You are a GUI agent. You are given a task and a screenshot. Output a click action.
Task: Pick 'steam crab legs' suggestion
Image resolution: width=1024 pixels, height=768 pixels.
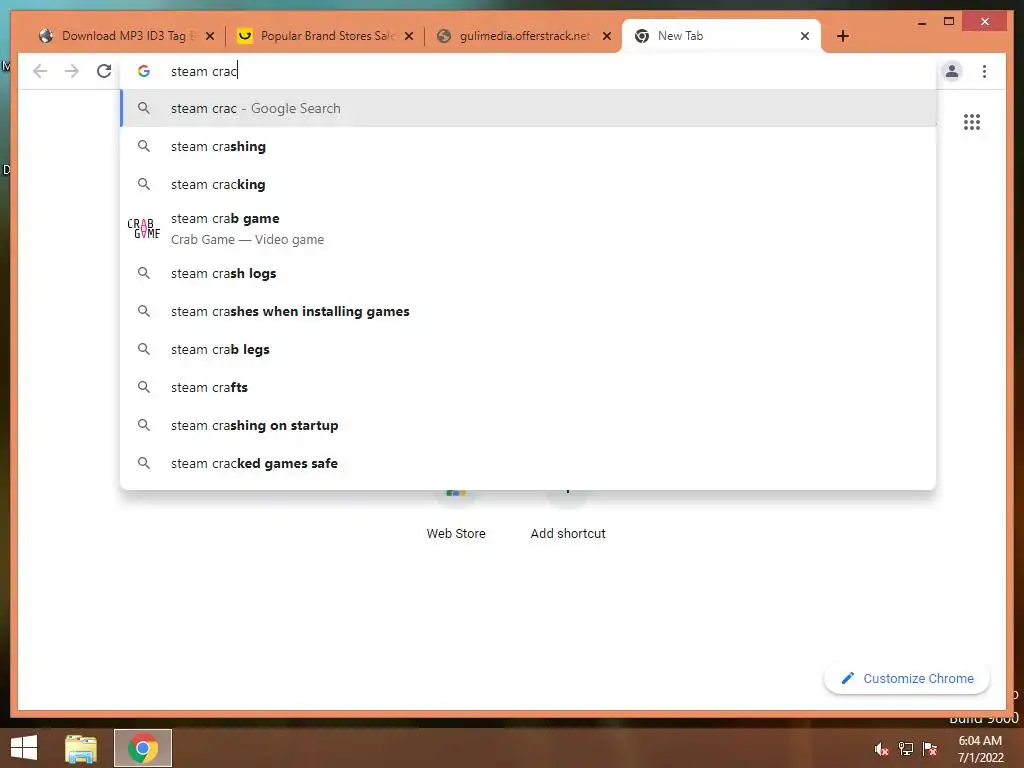528,349
